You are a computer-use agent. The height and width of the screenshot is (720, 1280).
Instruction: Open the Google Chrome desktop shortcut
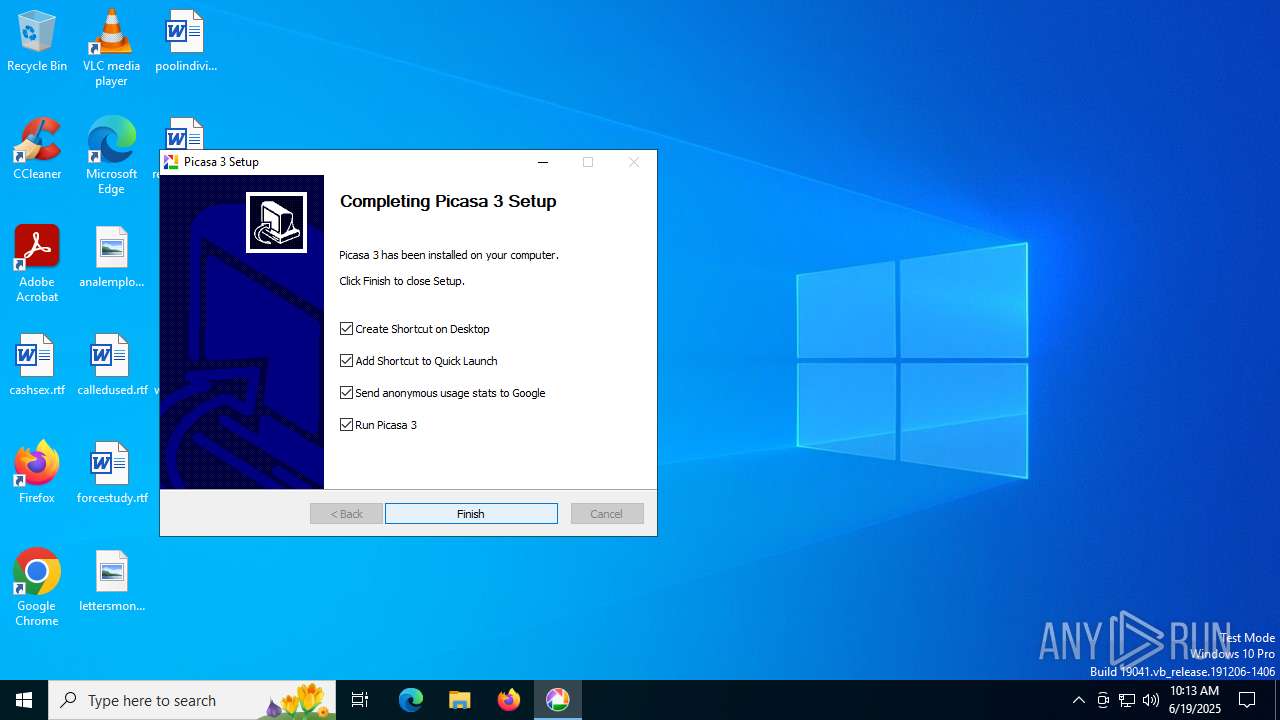tap(37, 588)
